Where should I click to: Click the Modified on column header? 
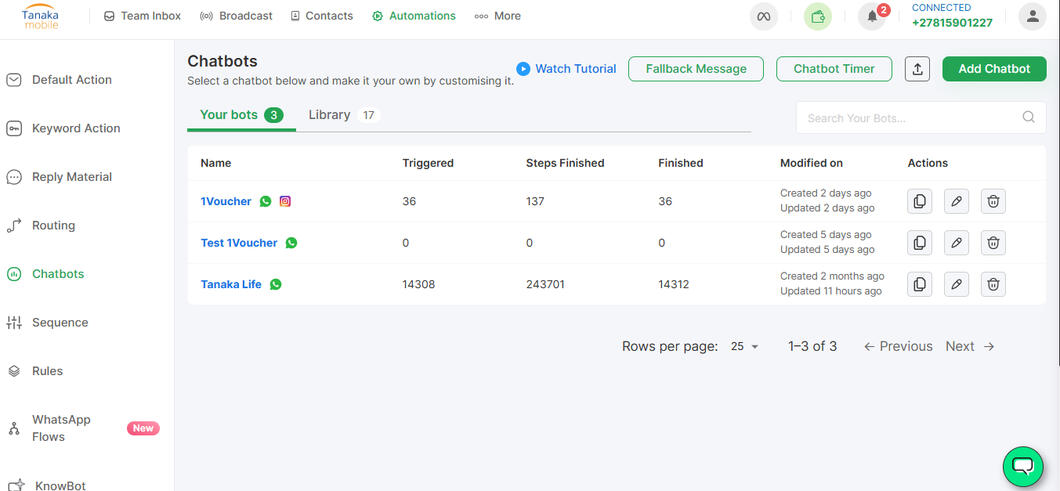[x=811, y=163]
